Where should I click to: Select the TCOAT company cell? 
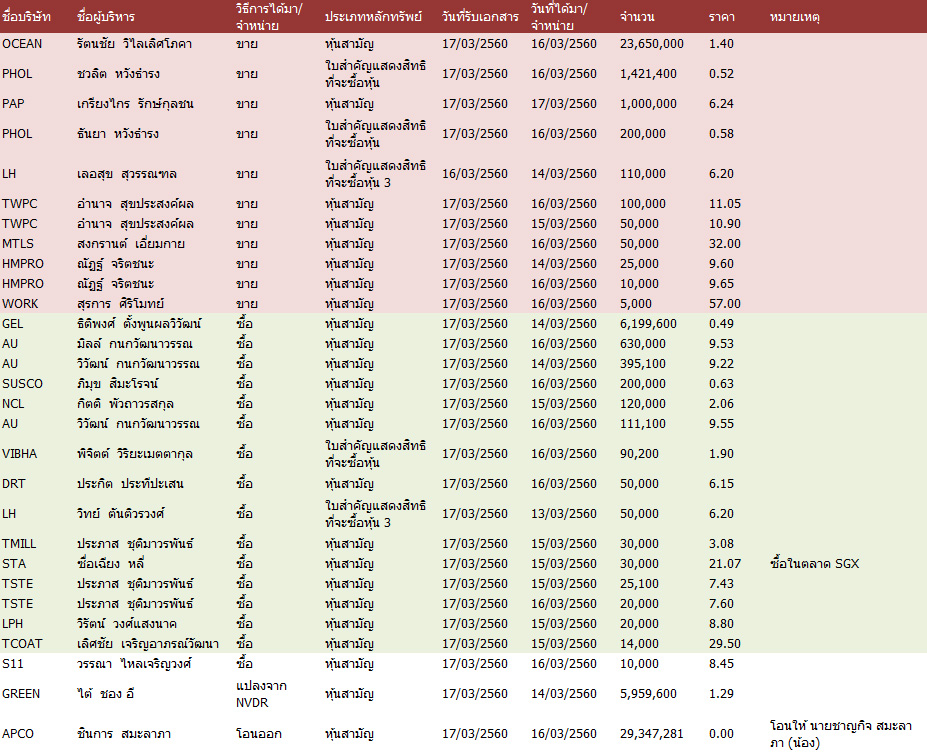22,643
